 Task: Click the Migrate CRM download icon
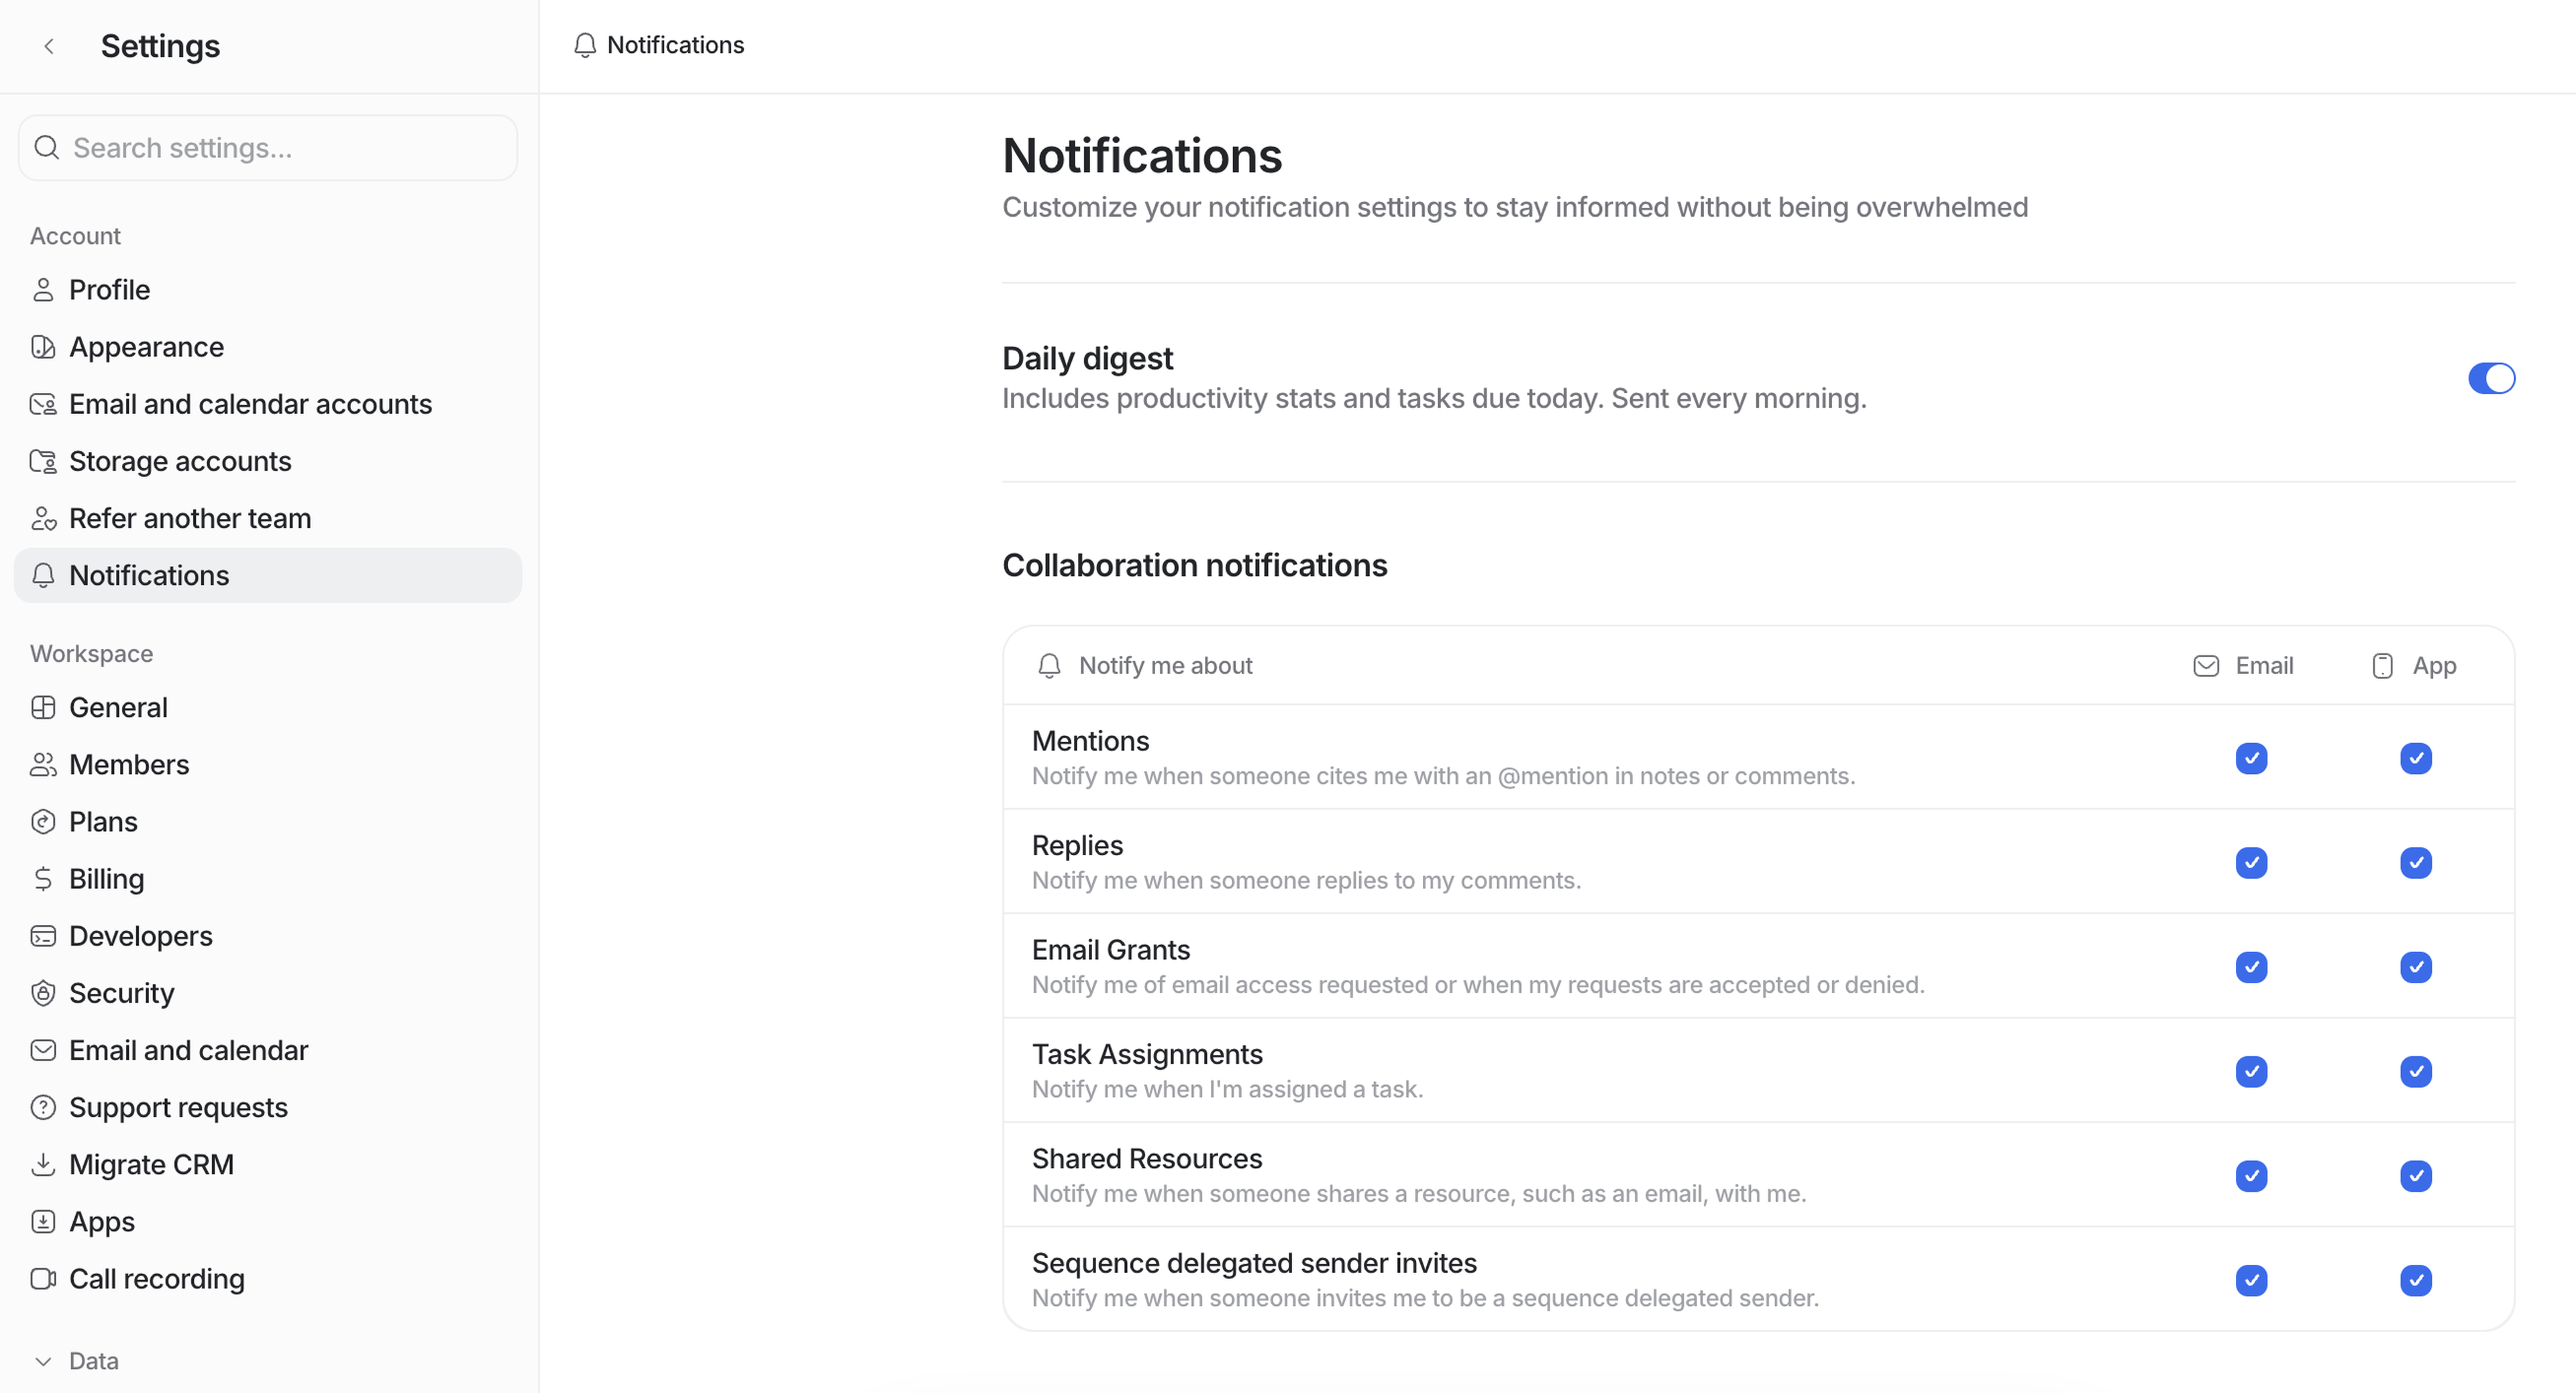click(43, 1164)
